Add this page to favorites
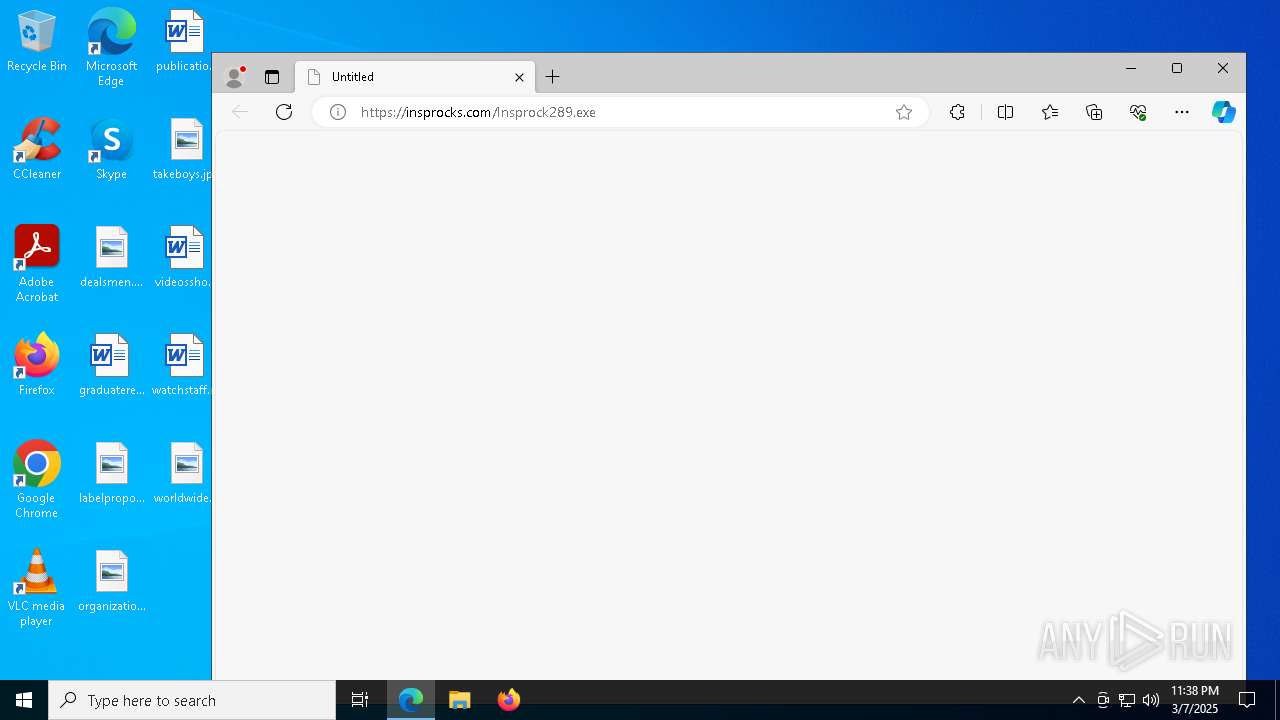1280x720 pixels. tap(904, 112)
